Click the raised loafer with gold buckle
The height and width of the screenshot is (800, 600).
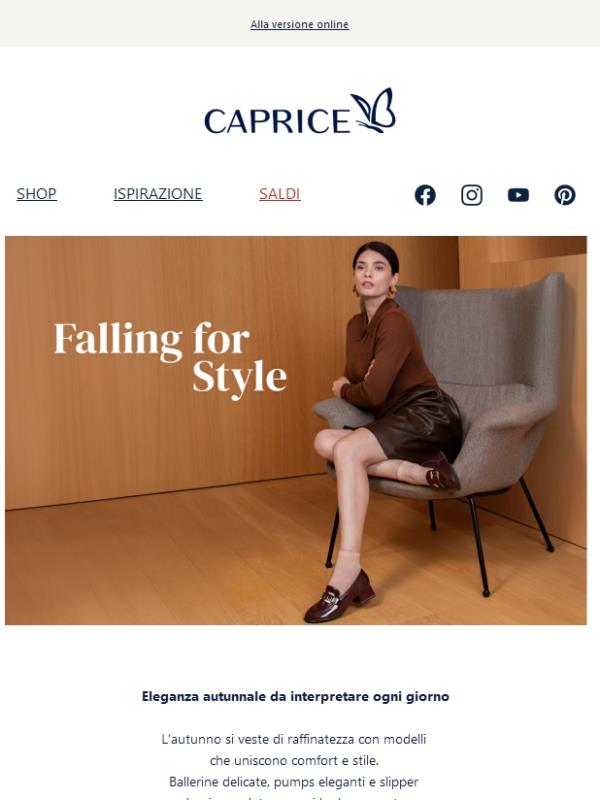click(439, 471)
